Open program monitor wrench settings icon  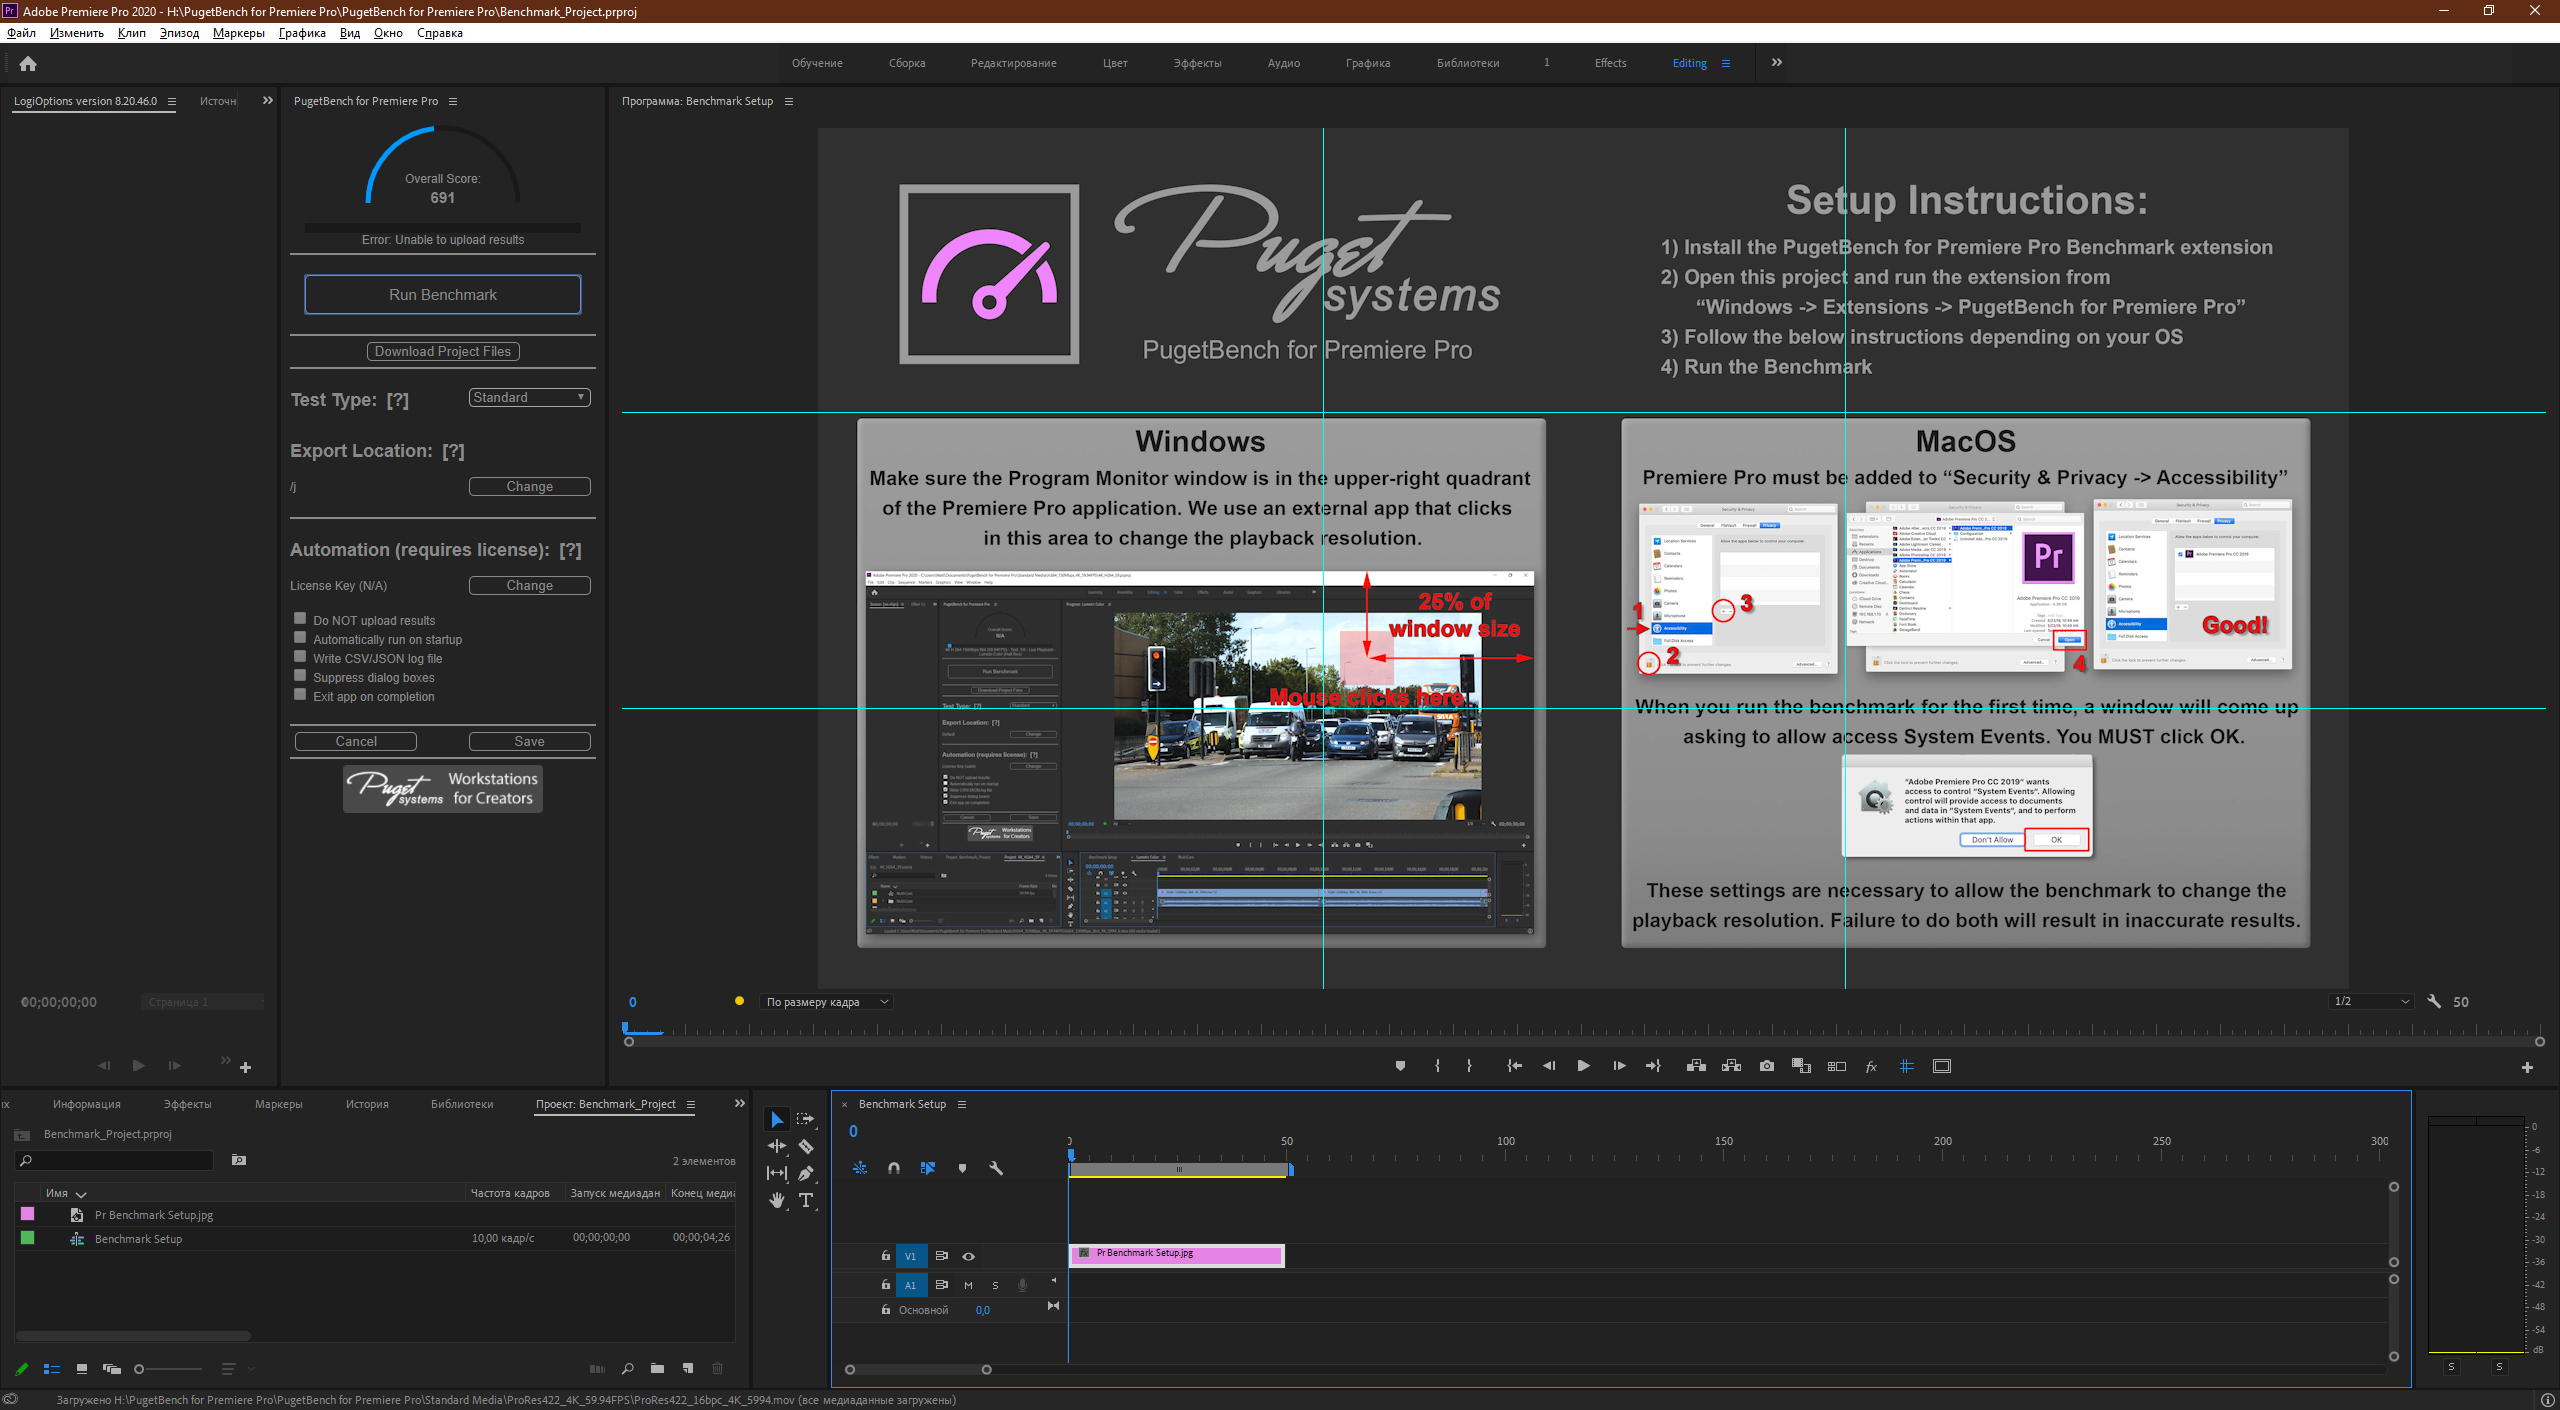click(x=2434, y=1001)
